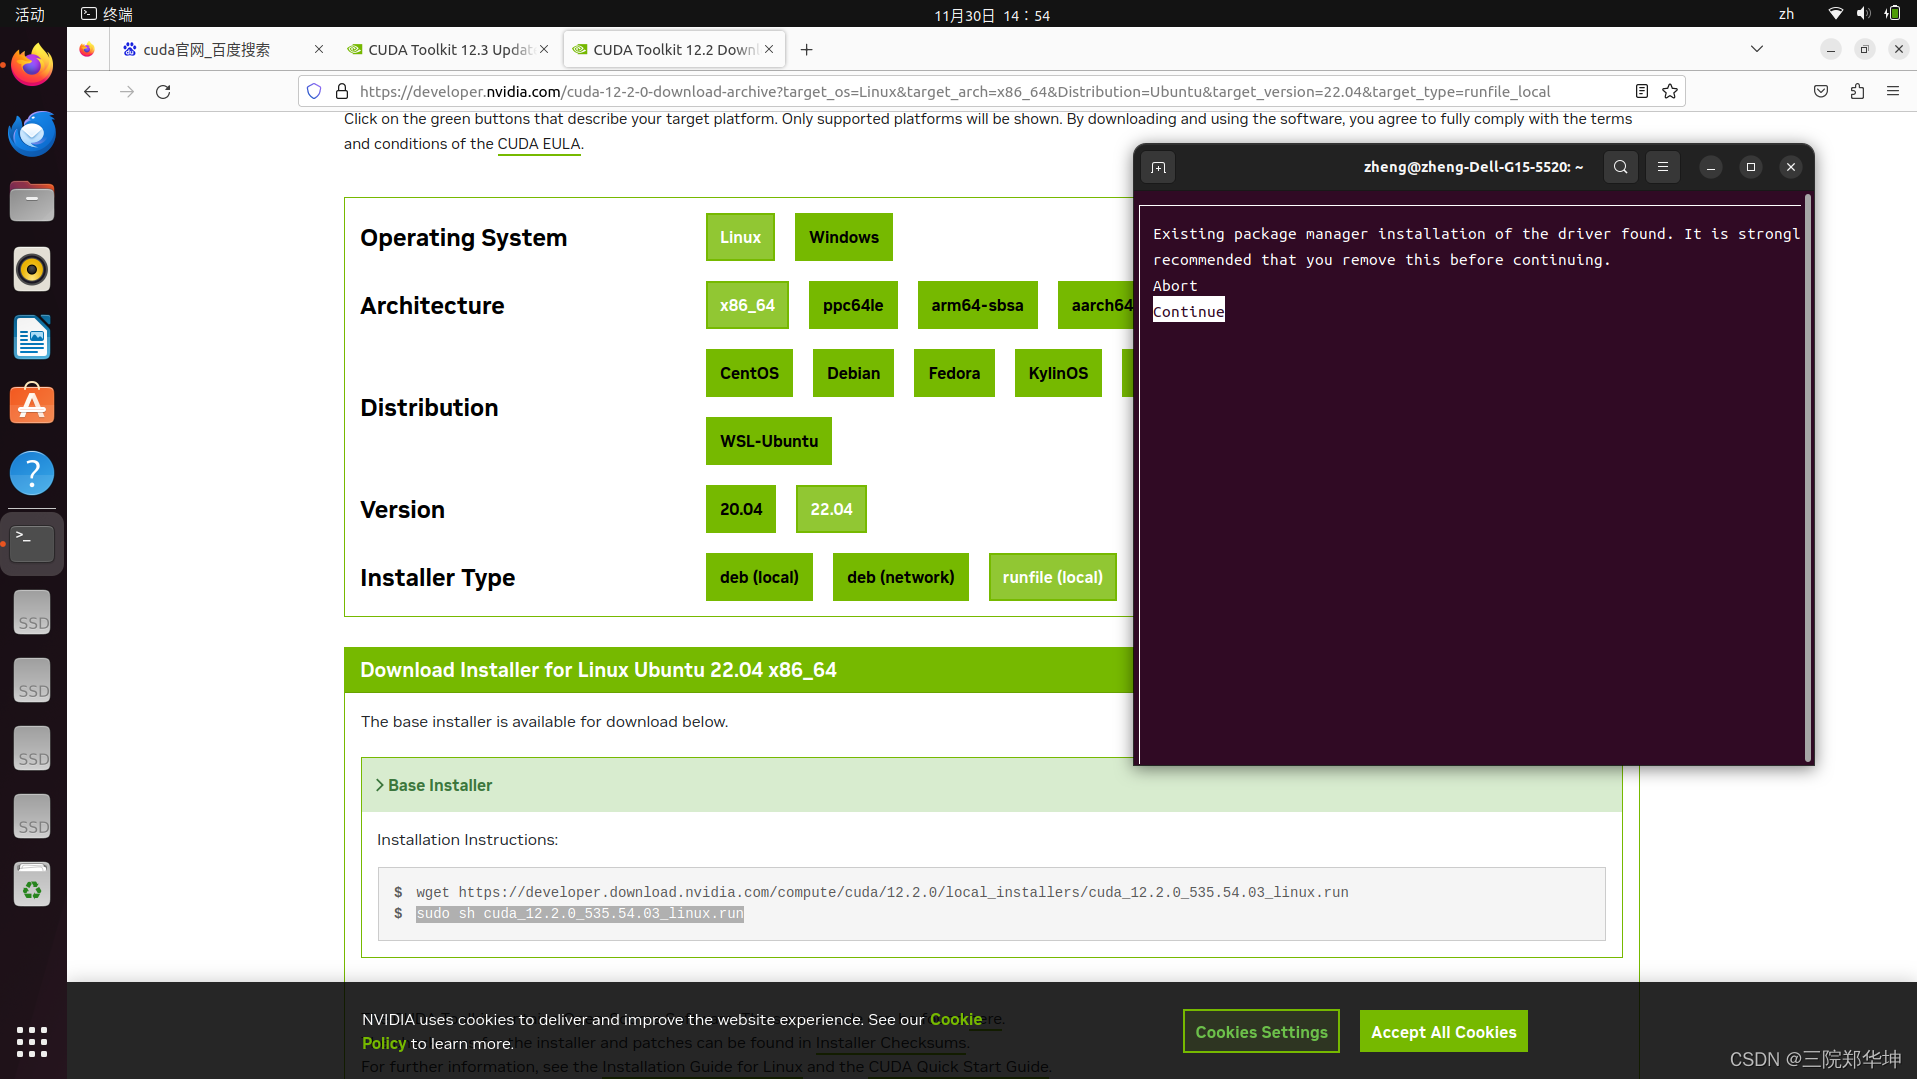The width and height of the screenshot is (1917, 1079).
Task: Click the terminal window scrollbar
Action: click(x=1807, y=478)
